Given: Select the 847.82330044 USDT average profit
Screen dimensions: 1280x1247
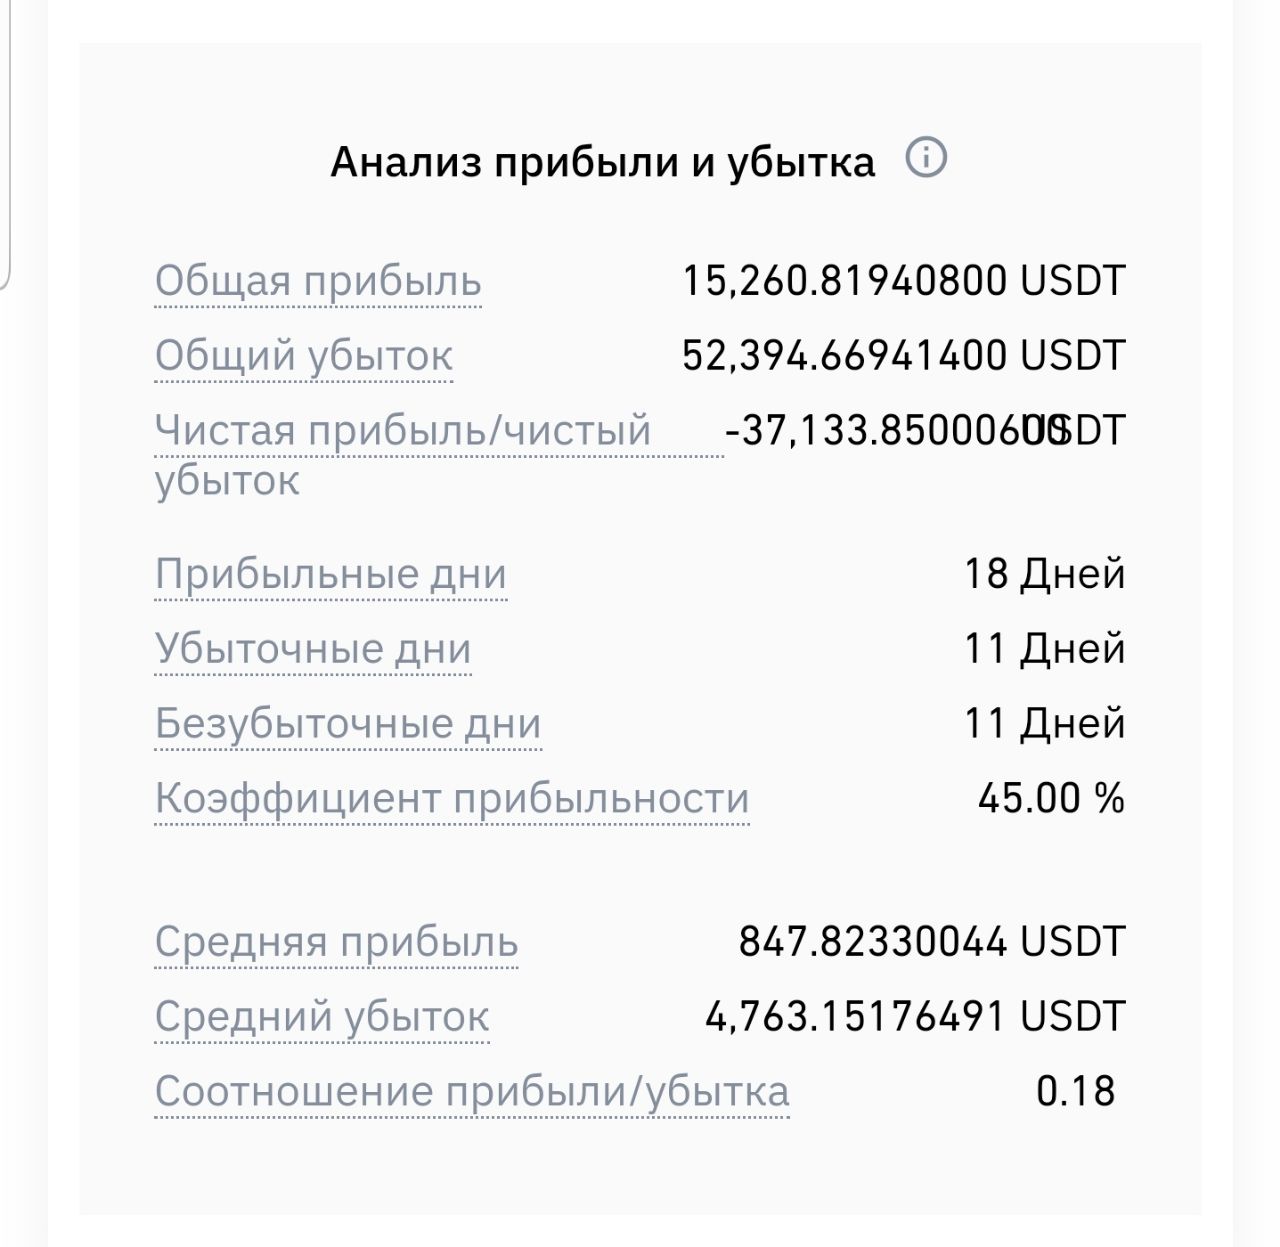Looking at the screenshot, I should 932,942.
